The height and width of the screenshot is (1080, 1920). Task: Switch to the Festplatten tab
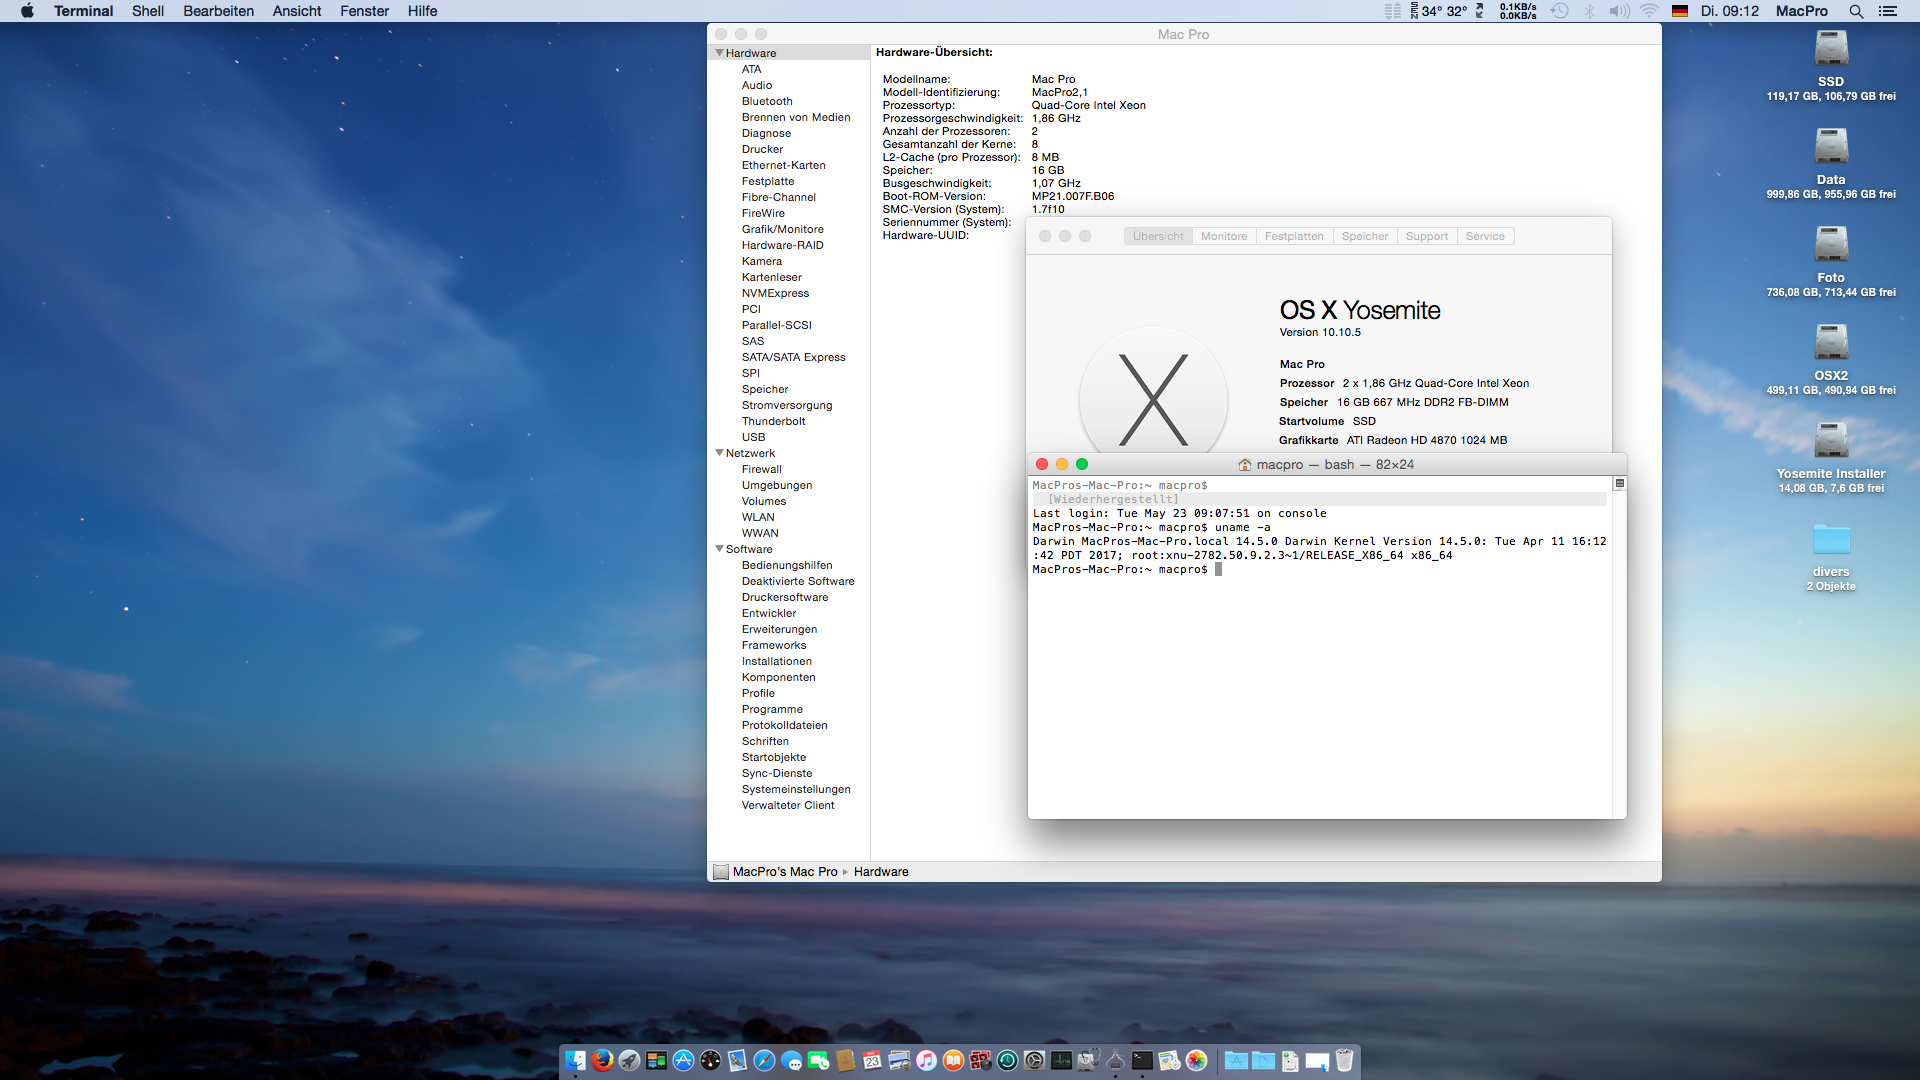pyautogui.click(x=1293, y=236)
